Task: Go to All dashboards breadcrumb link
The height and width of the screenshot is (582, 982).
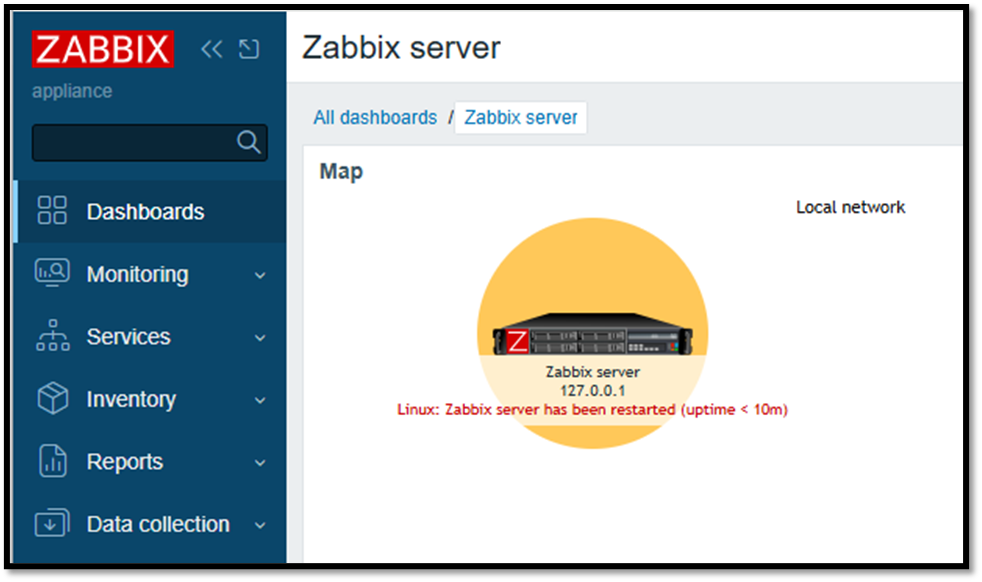Action: tap(375, 117)
